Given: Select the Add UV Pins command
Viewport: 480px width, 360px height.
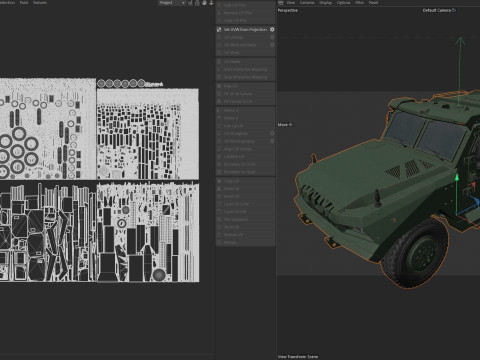Looking at the screenshot, I should (246, 5).
